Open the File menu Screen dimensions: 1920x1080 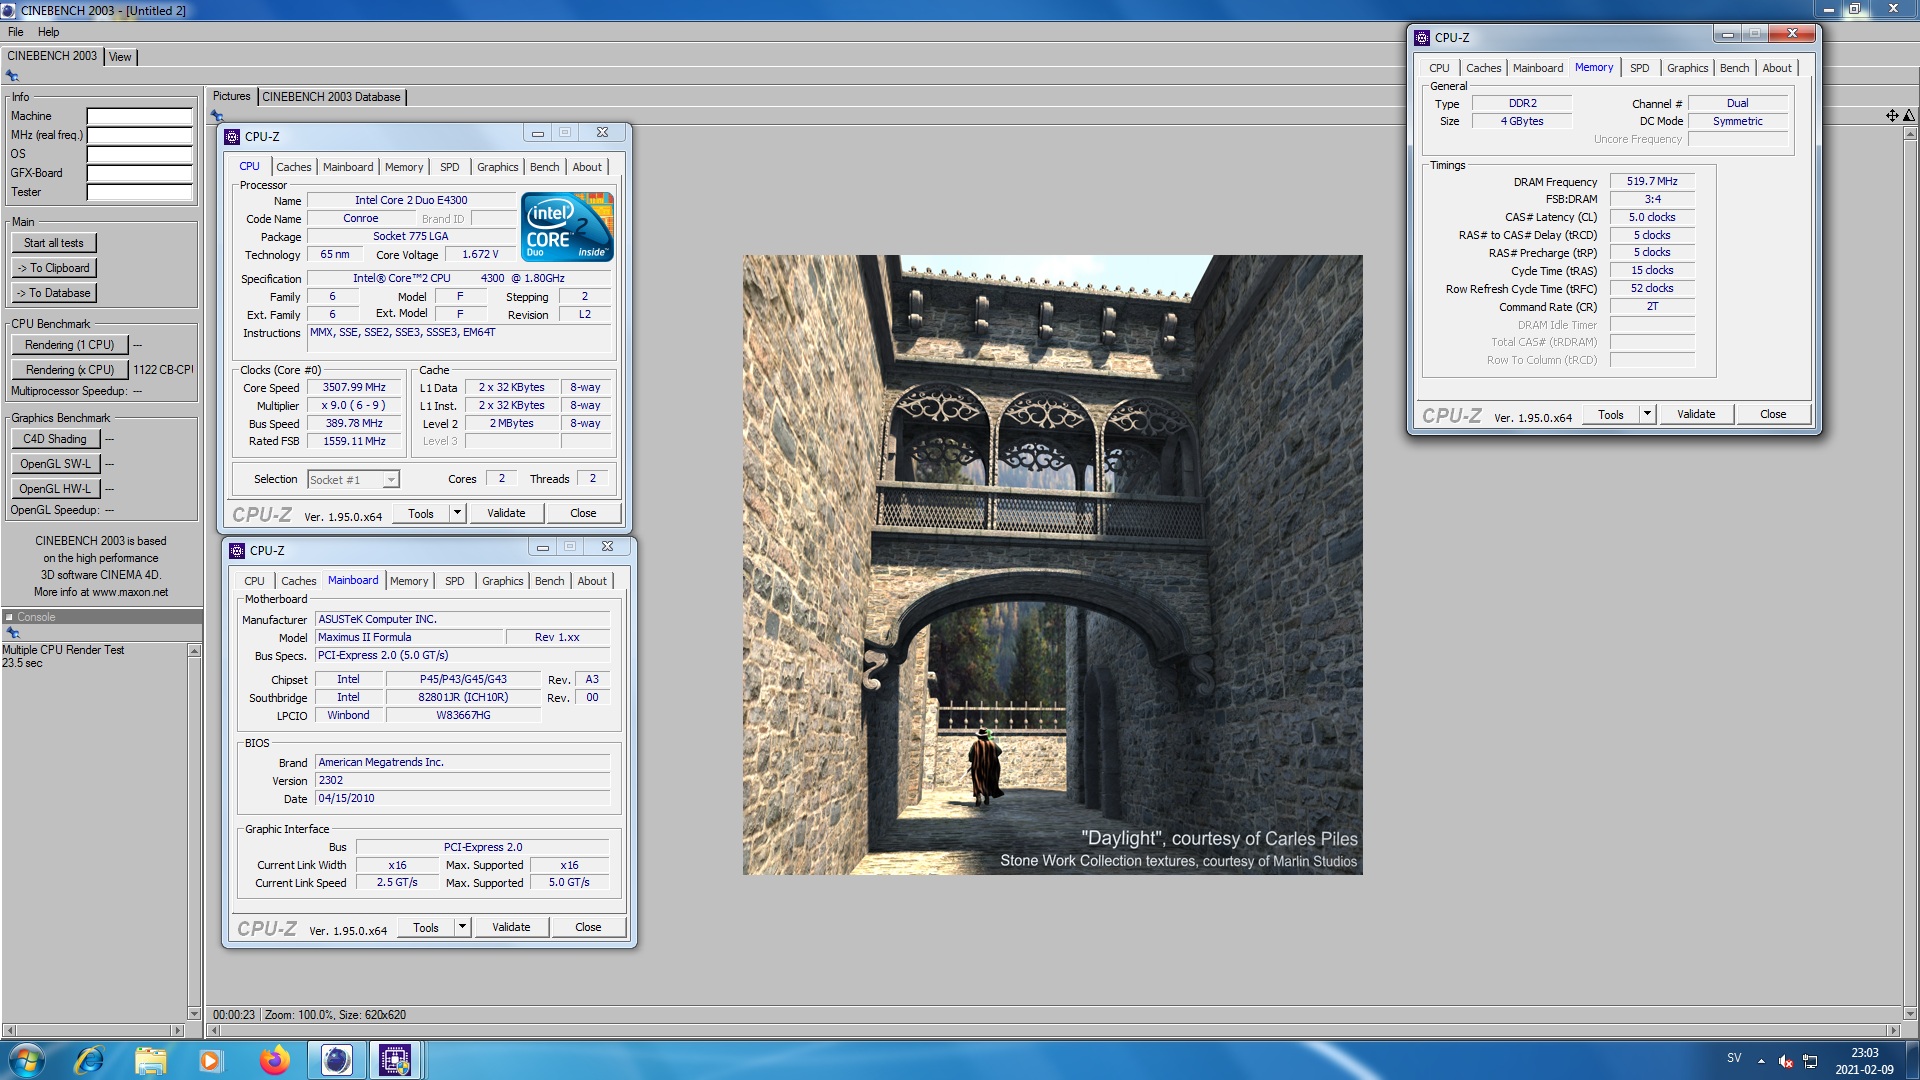click(x=16, y=32)
